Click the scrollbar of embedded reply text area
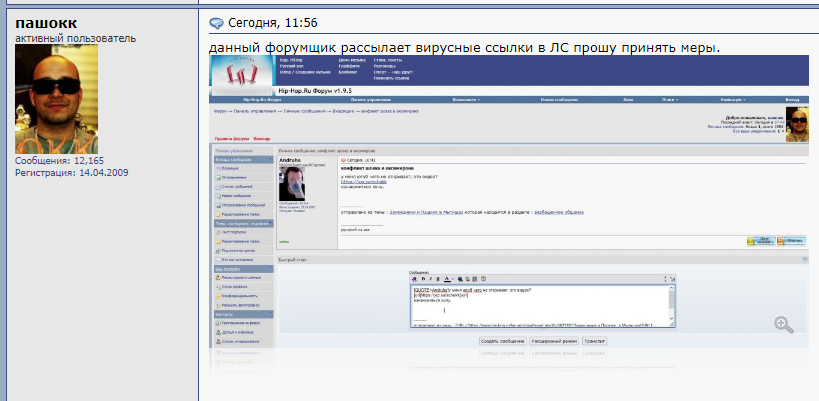 pos(671,306)
